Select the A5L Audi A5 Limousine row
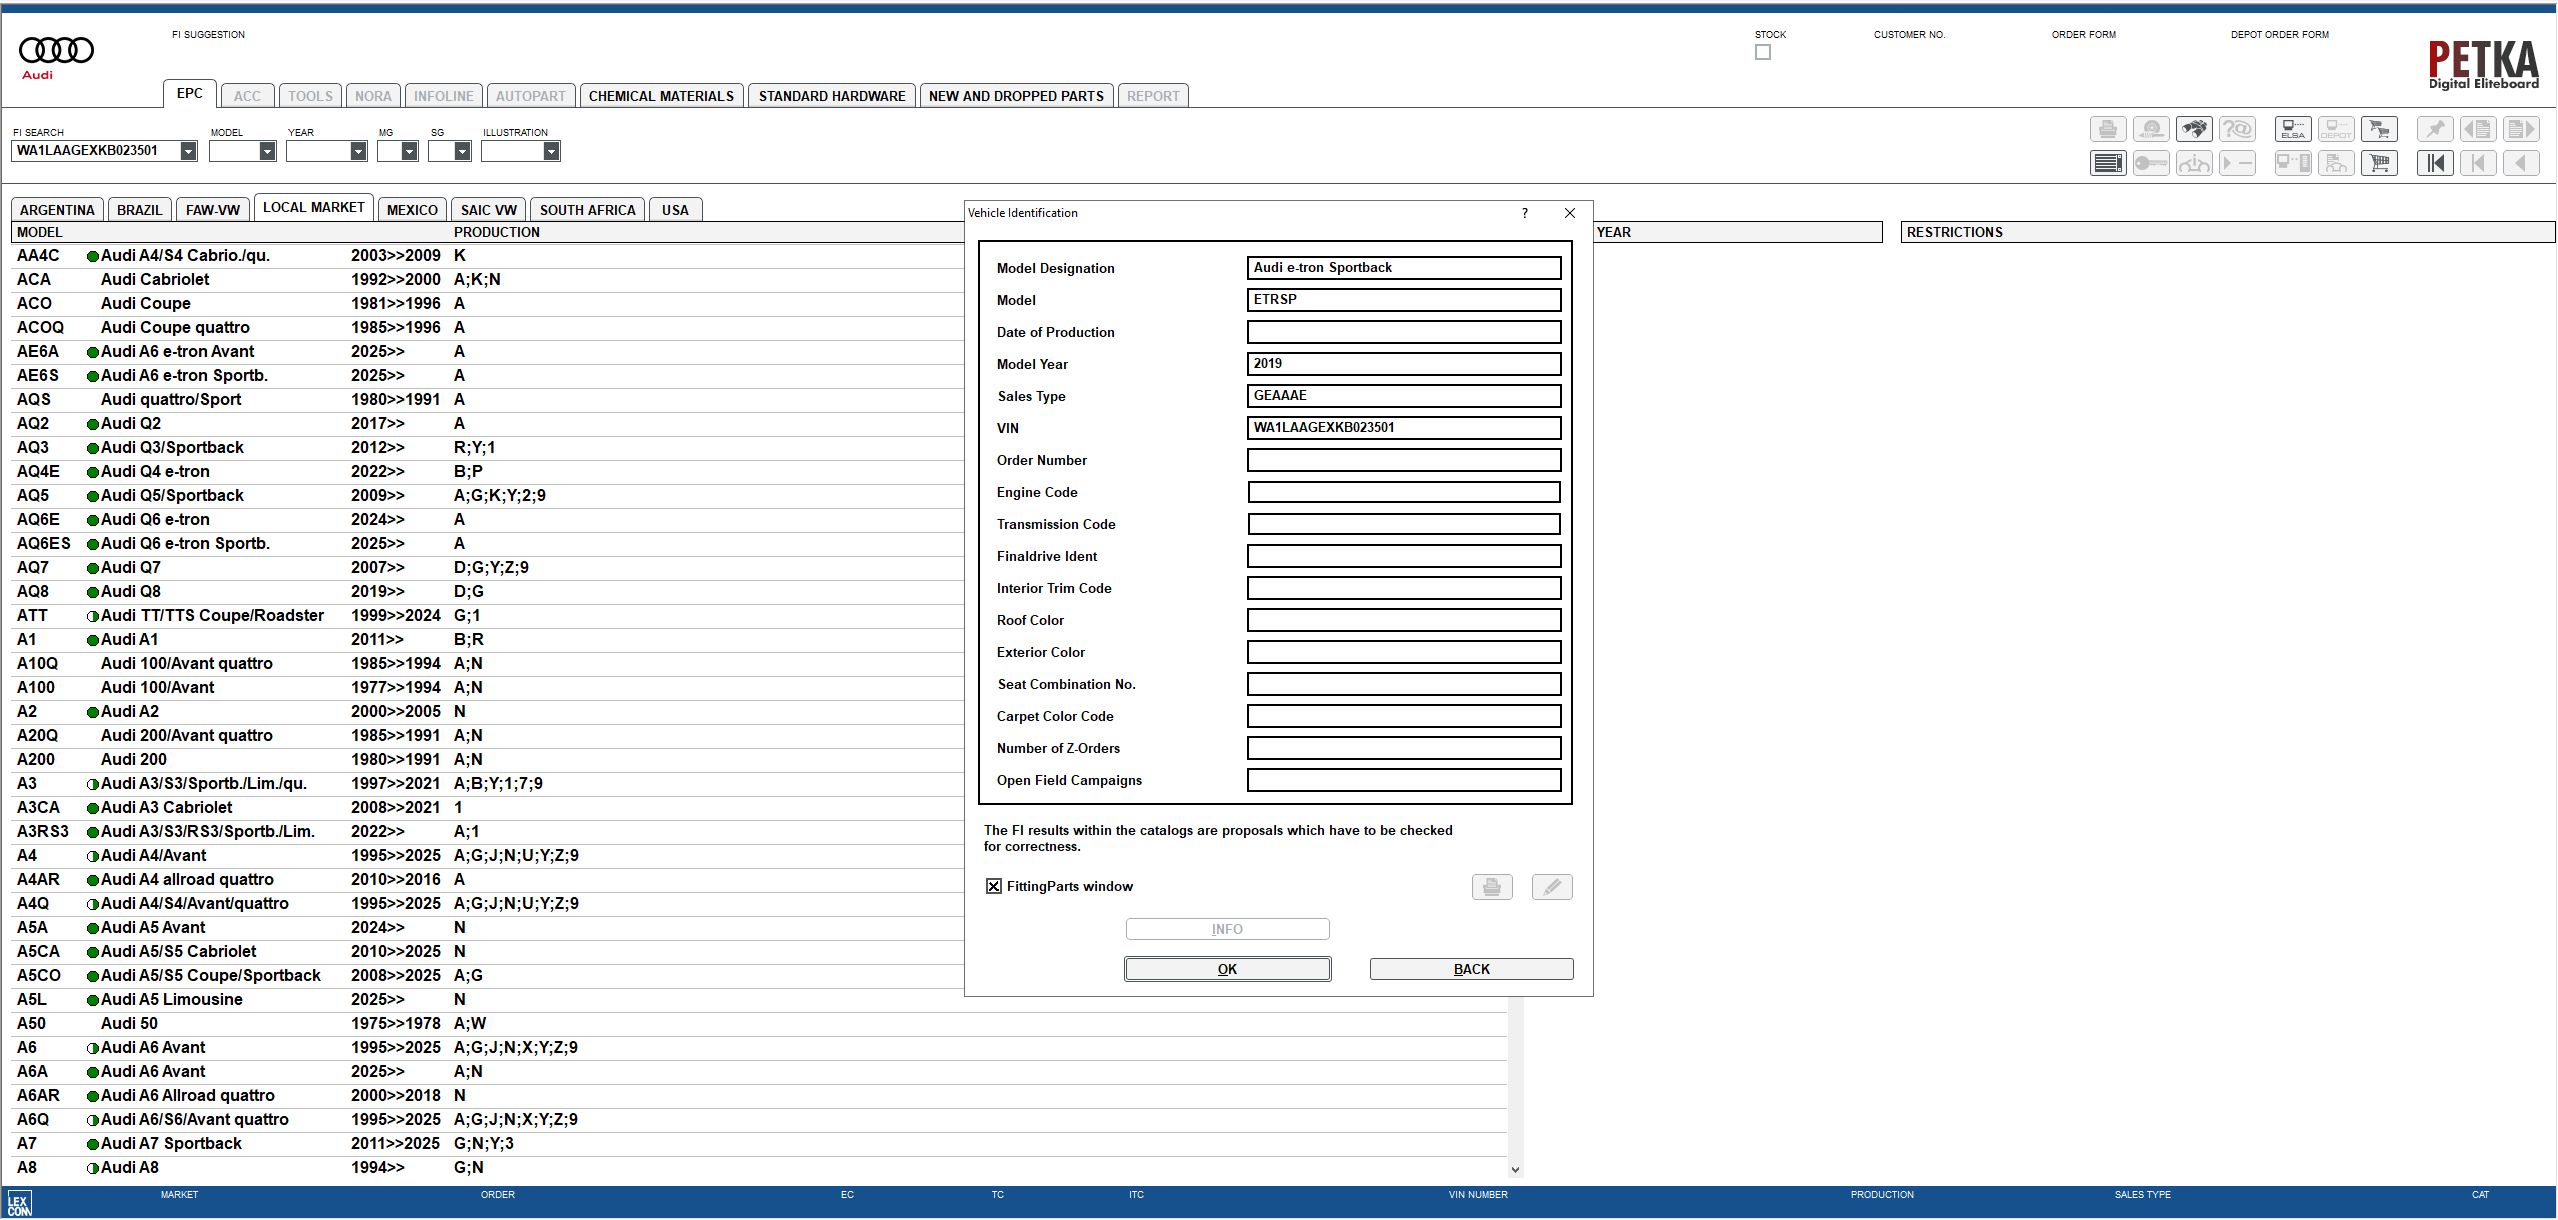 (759, 999)
